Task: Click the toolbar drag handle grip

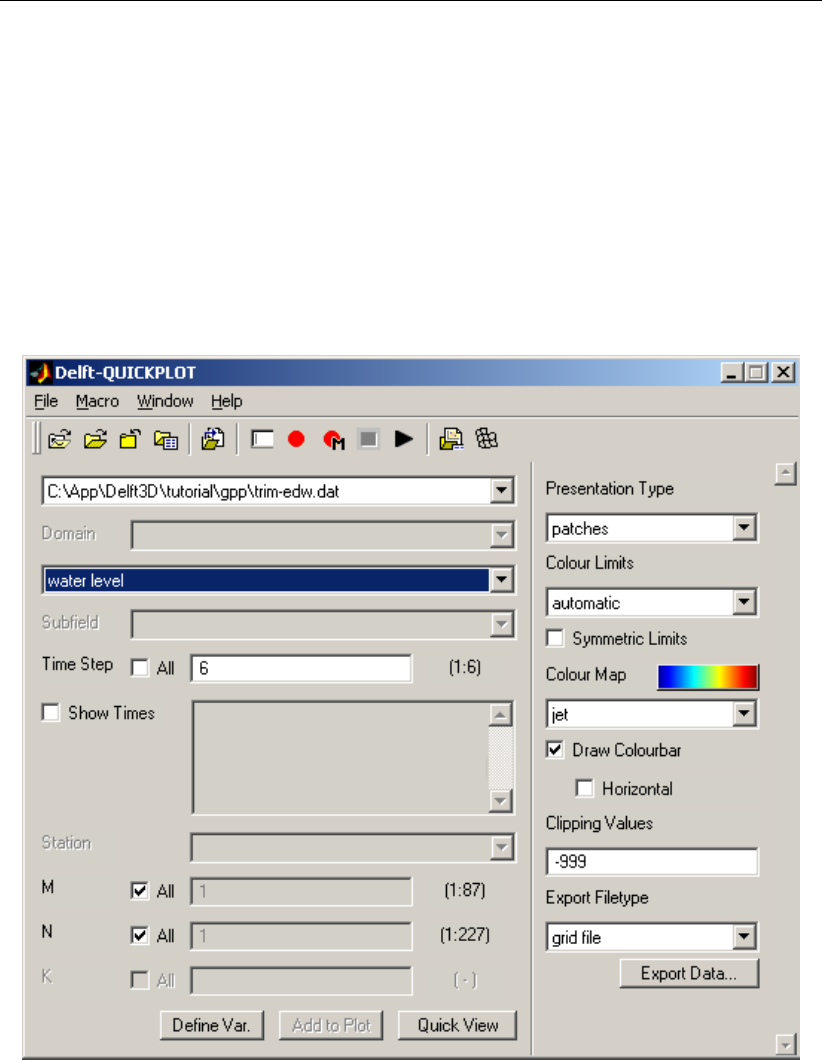Action: point(37,439)
